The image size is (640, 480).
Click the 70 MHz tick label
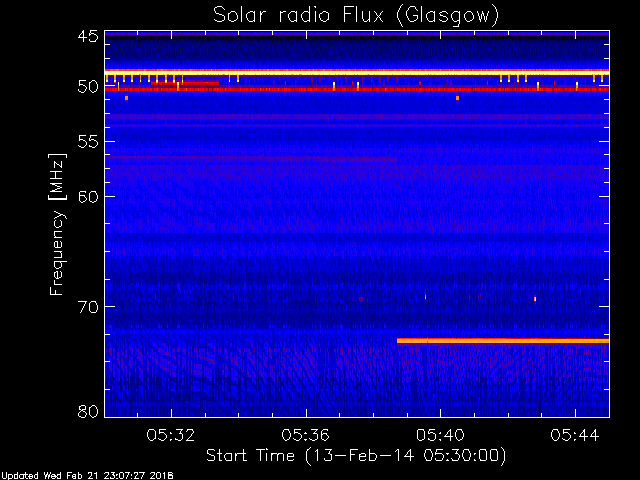[x=88, y=307]
